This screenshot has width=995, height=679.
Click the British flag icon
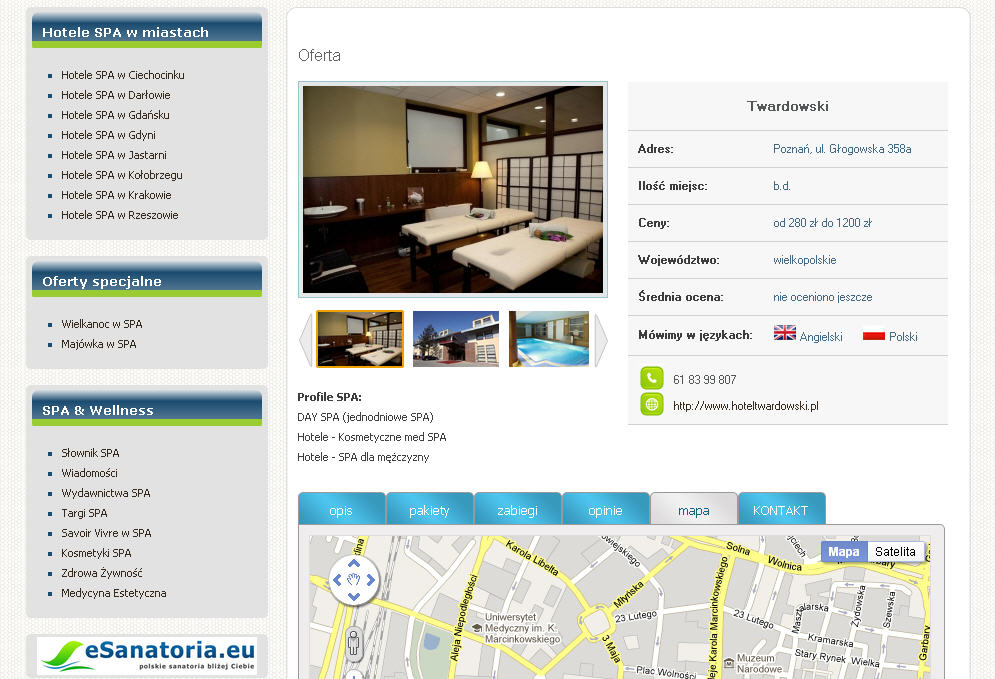(x=784, y=333)
